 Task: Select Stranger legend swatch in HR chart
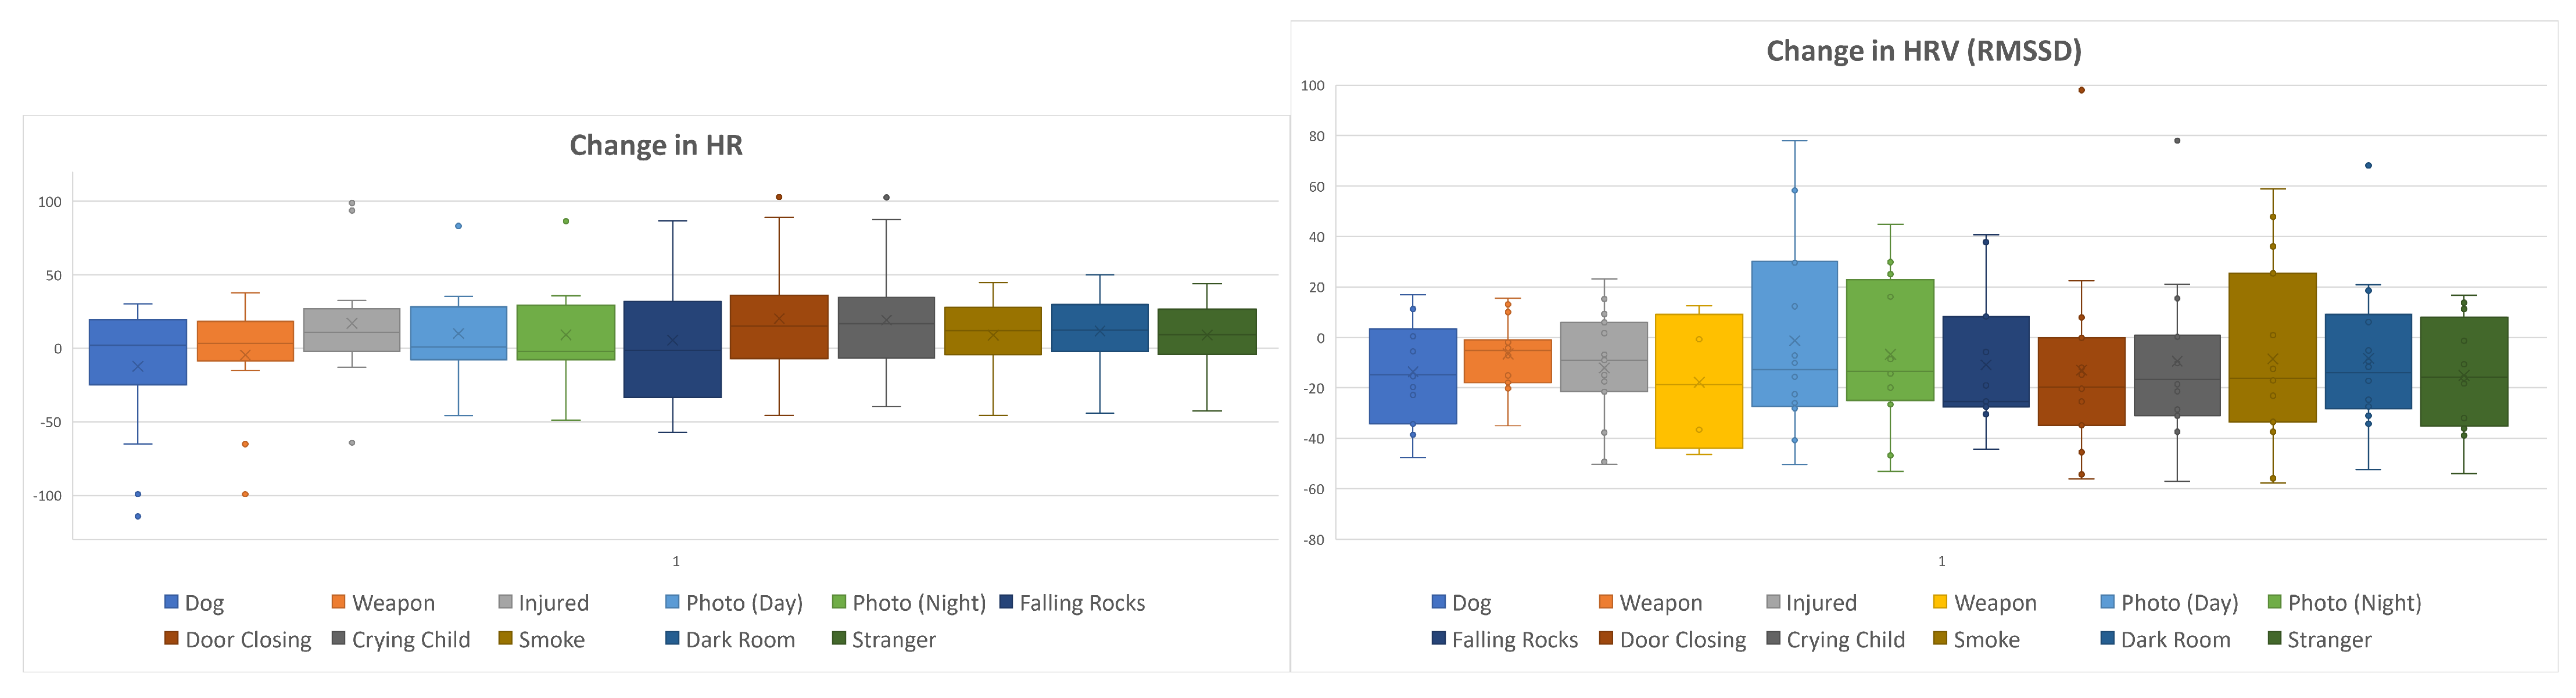coord(839,639)
